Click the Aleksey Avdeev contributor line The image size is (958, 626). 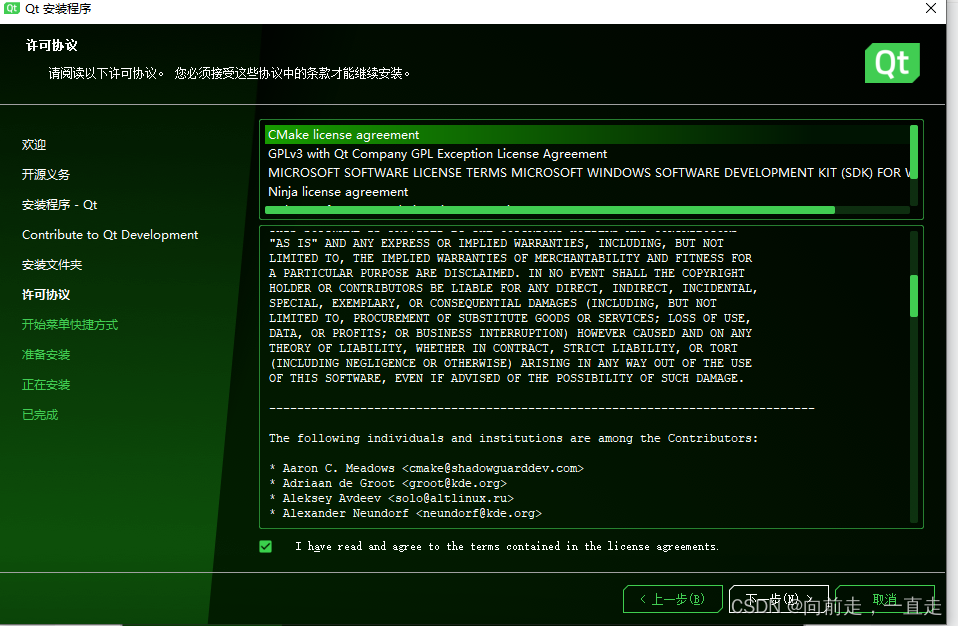(392, 498)
